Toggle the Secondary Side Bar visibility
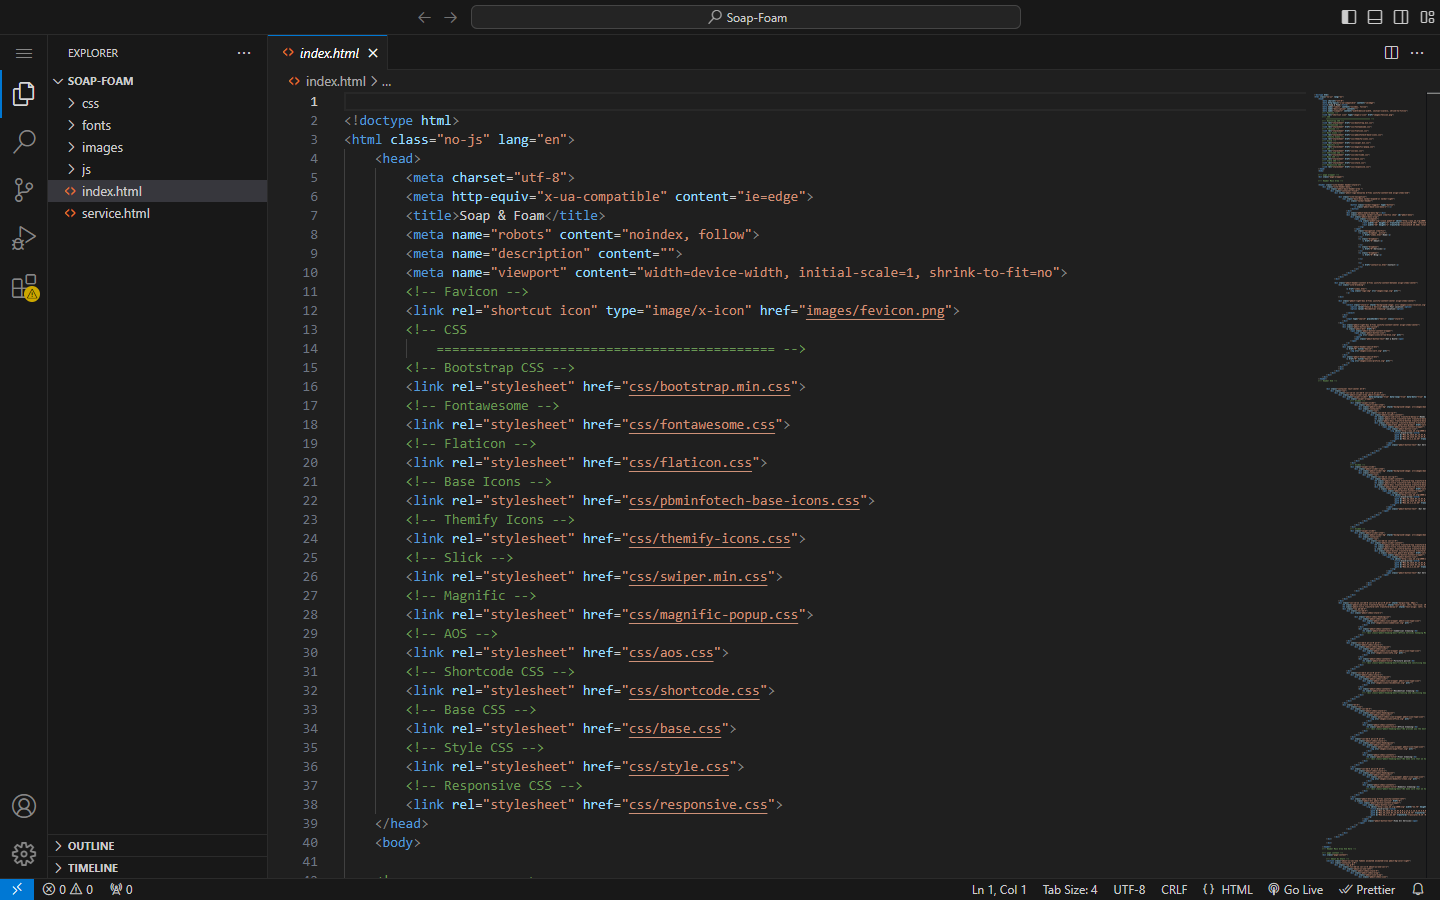Image resolution: width=1440 pixels, height=900 pixels. pos(1401,17)
